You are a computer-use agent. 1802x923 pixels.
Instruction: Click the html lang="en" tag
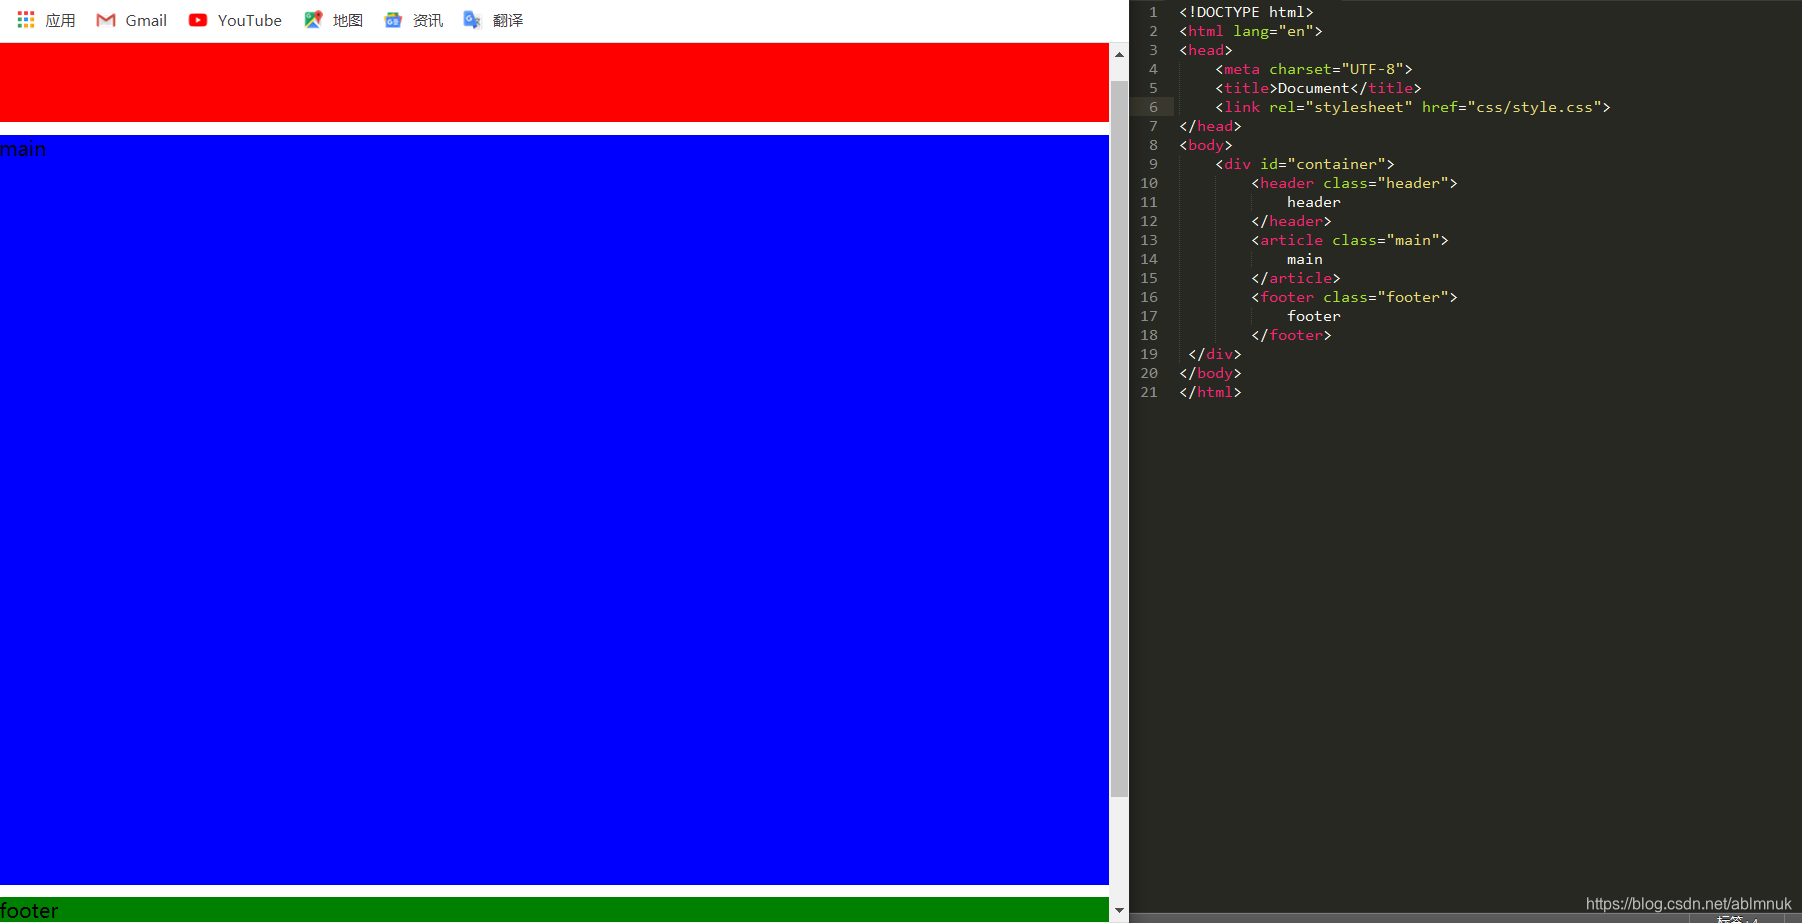(x=1251, y=31)
